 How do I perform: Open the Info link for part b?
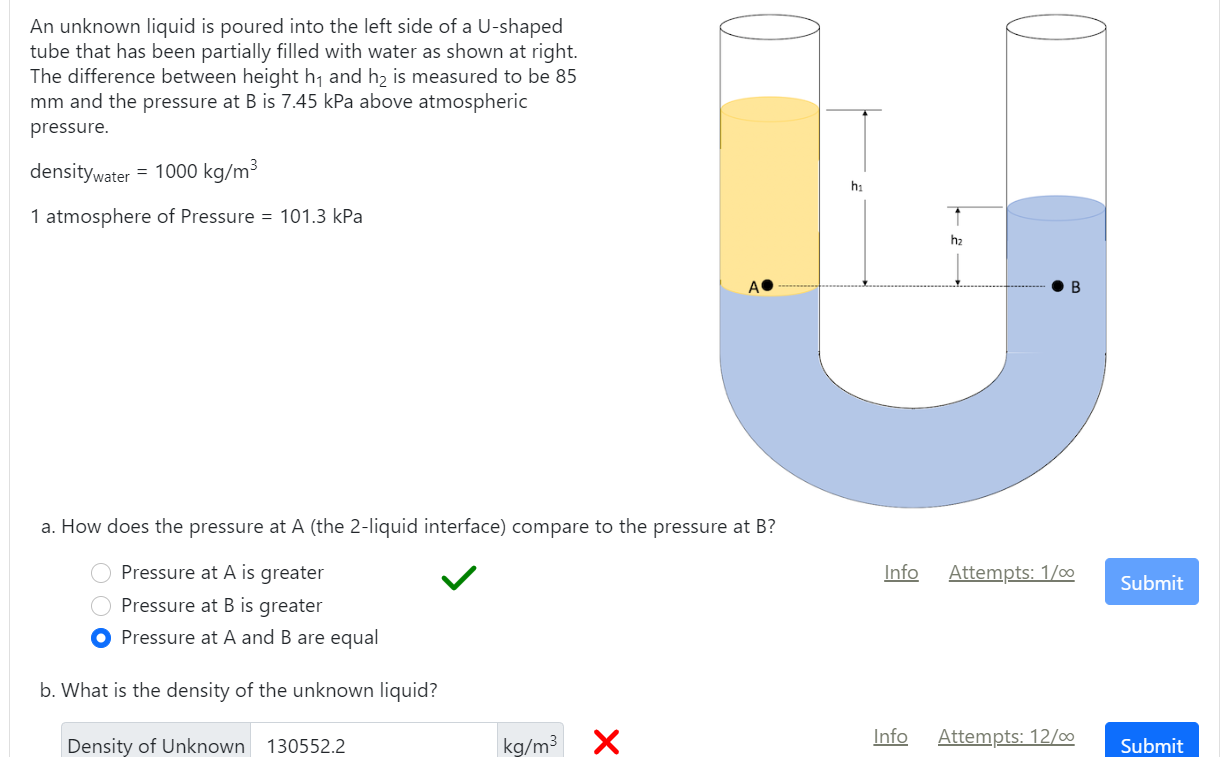point(890,736)
